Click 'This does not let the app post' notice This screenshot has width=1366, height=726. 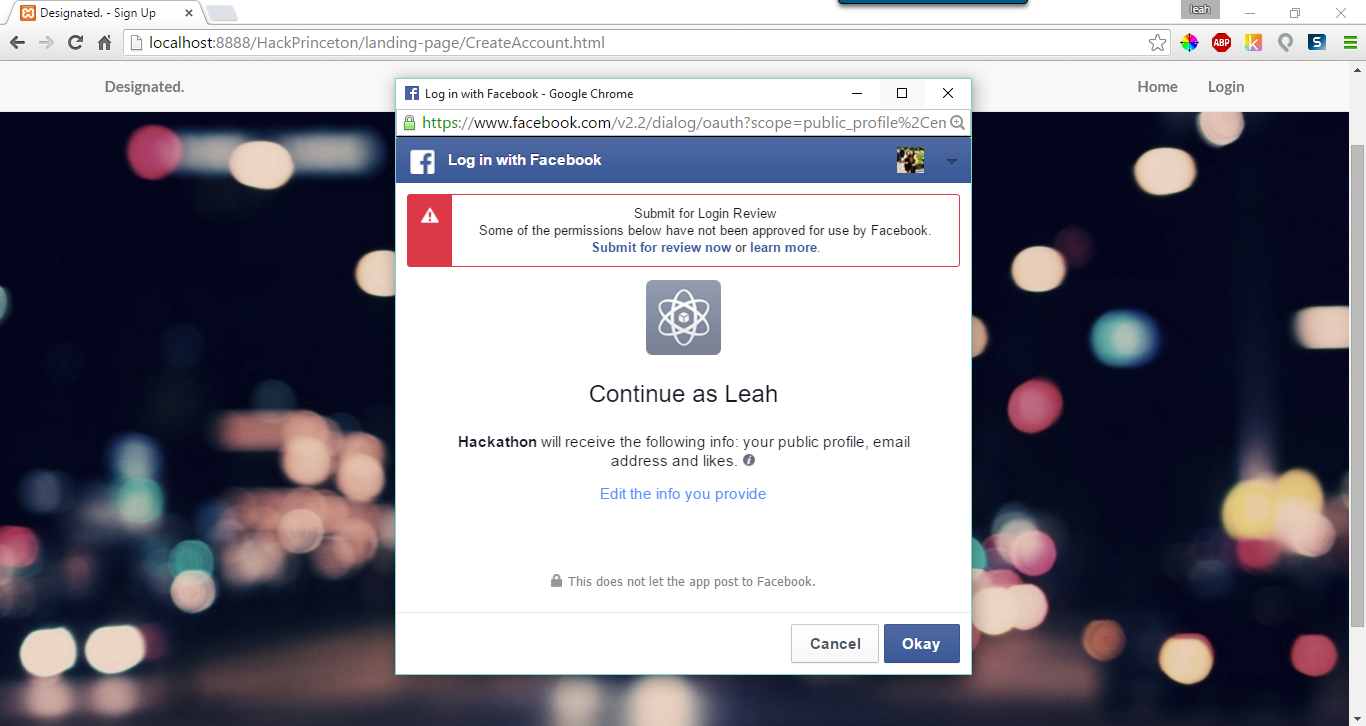[x=691, y=581]
